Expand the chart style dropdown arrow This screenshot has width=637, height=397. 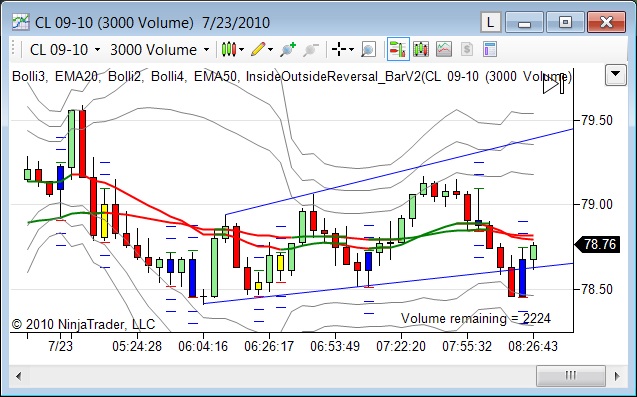(241, 50)
